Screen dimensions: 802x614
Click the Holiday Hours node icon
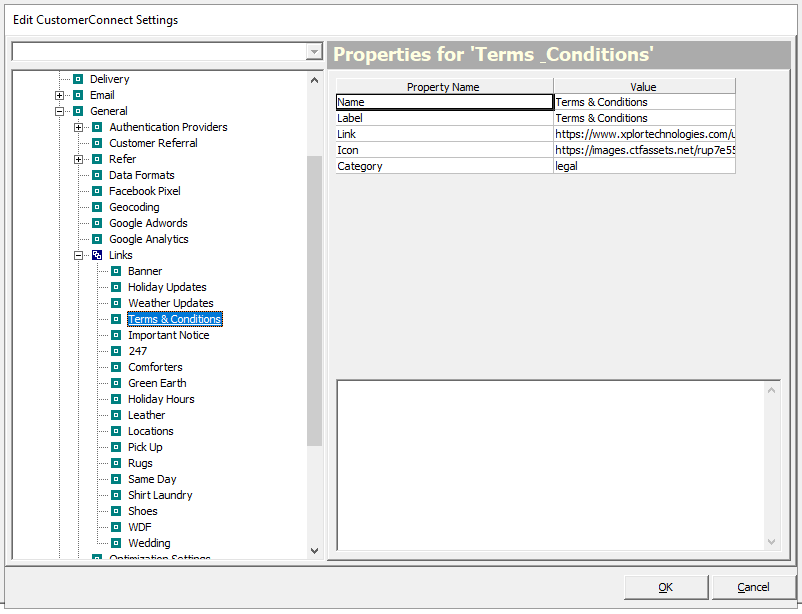coord(116,399)
